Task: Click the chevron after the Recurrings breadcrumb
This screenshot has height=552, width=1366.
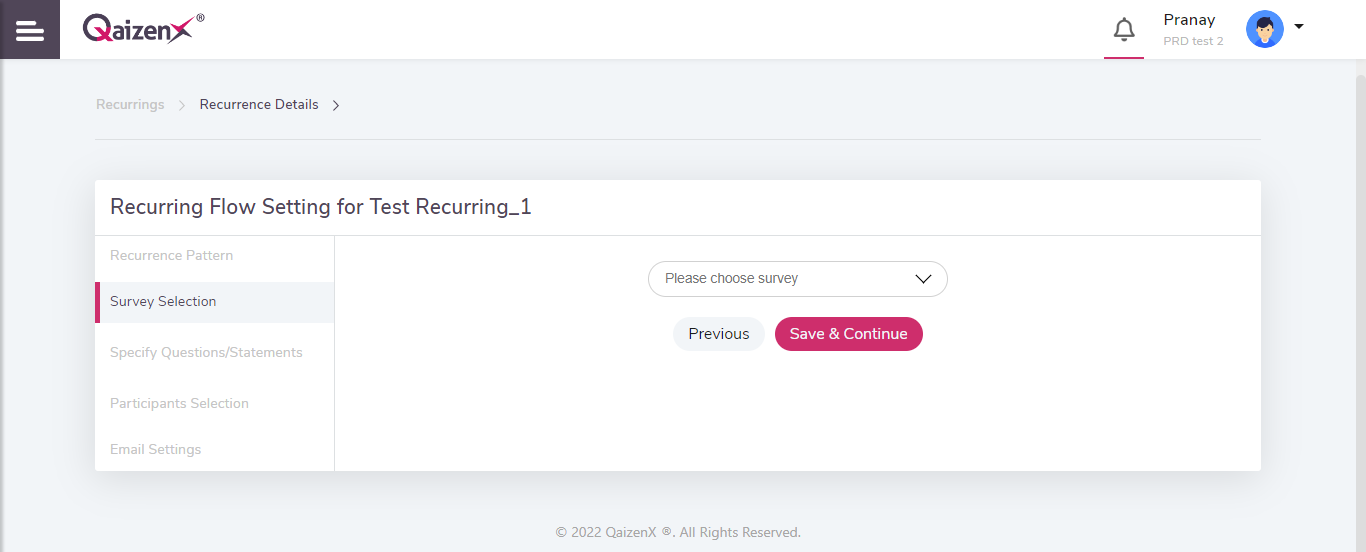Action: (x=182, y=105)
